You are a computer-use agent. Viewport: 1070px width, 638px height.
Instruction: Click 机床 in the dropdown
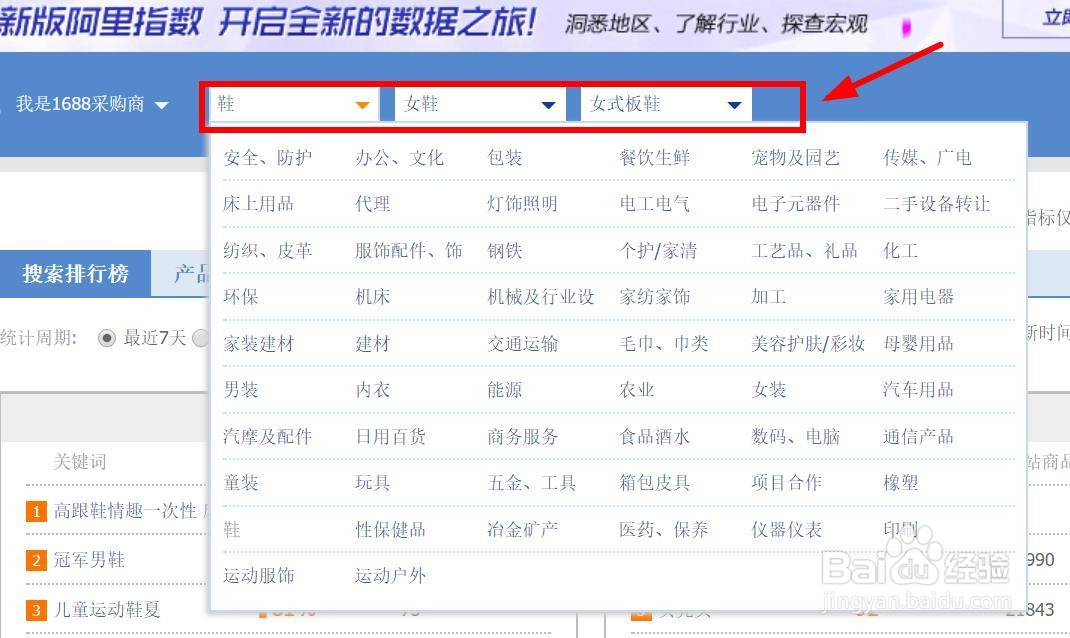[x=373, y=297]
